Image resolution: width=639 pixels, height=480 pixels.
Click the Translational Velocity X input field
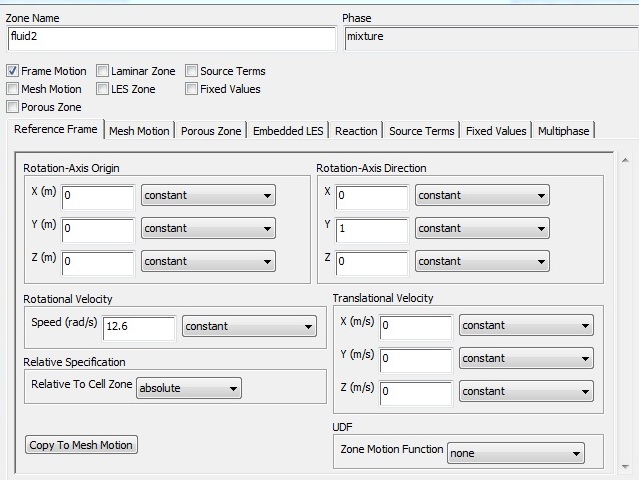pyautogui.click(x=415, y=325)
